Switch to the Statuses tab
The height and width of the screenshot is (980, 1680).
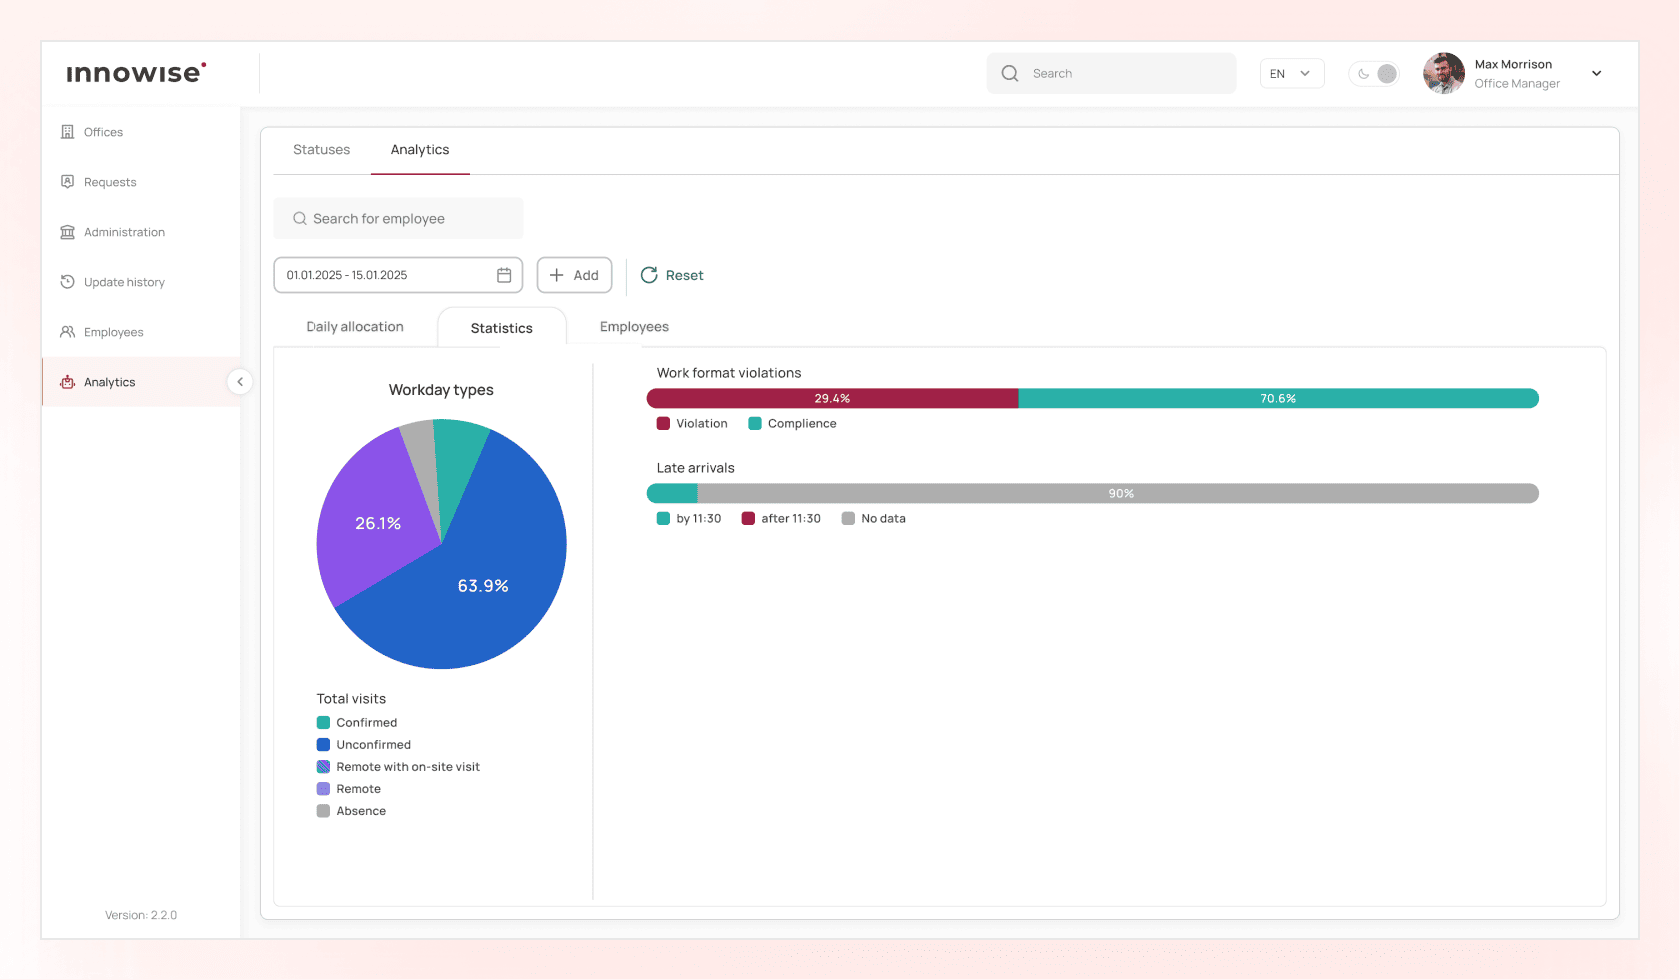(x=321, y=150)
